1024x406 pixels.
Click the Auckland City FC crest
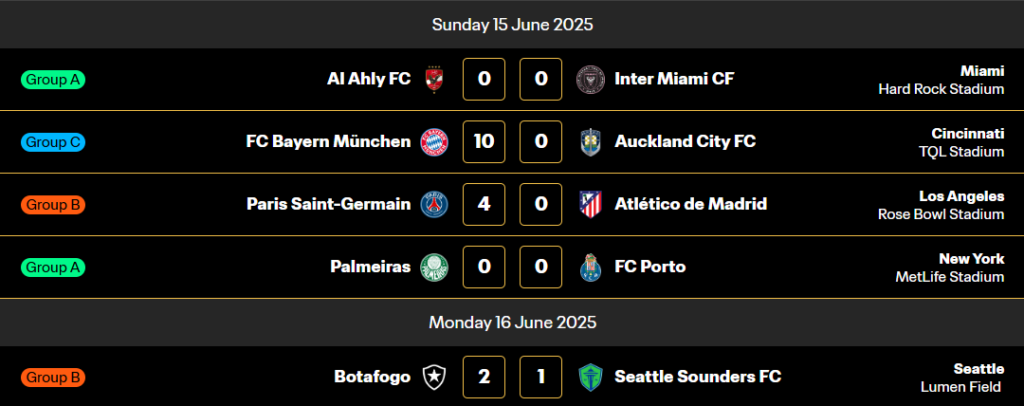[591, 142]
